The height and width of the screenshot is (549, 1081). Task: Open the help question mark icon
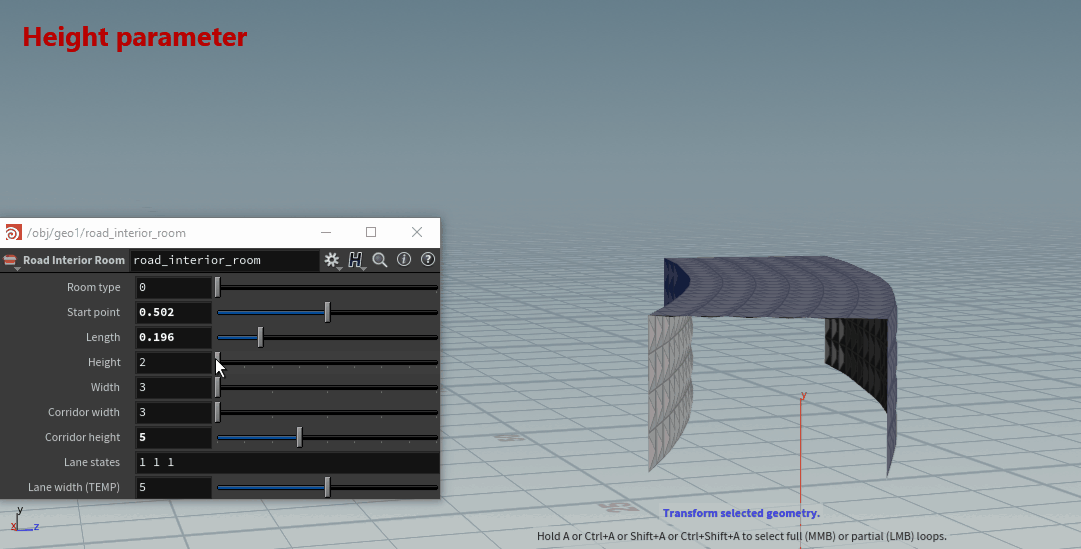click(428, 260)
